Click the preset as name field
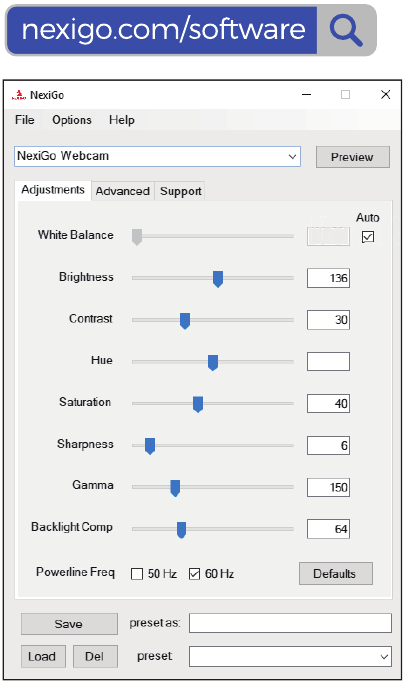 tap(290, 623)
